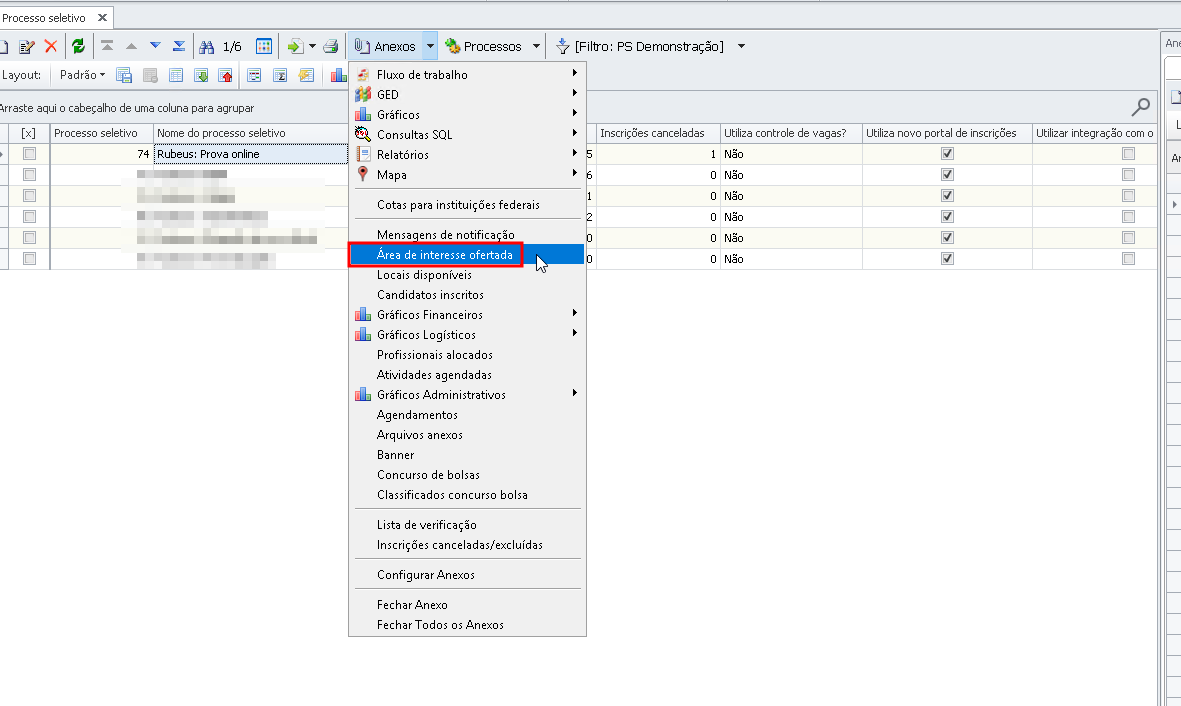Open the Processos dropdown arrow
The width and height of the screenshot is (1181, 706).
[536, 47]
